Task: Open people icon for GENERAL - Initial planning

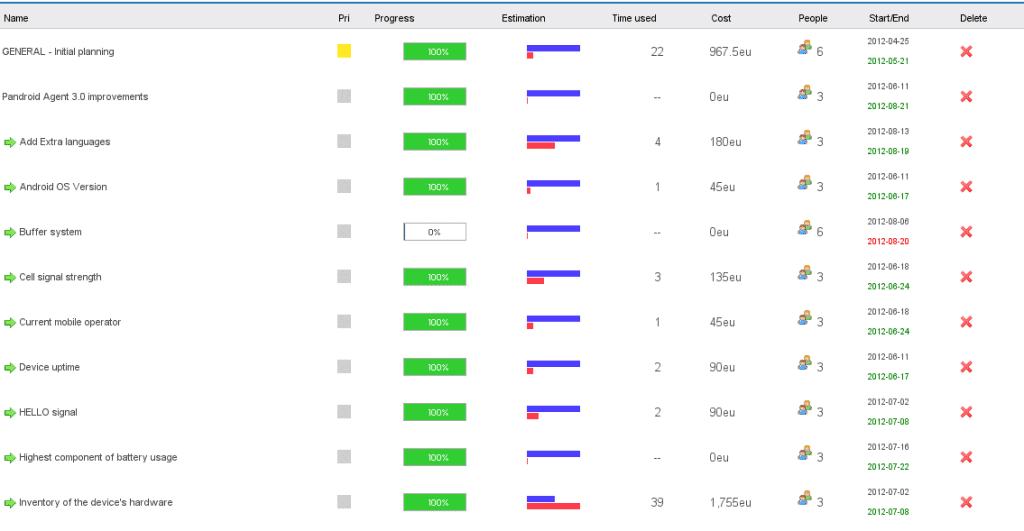Action: 805,48
